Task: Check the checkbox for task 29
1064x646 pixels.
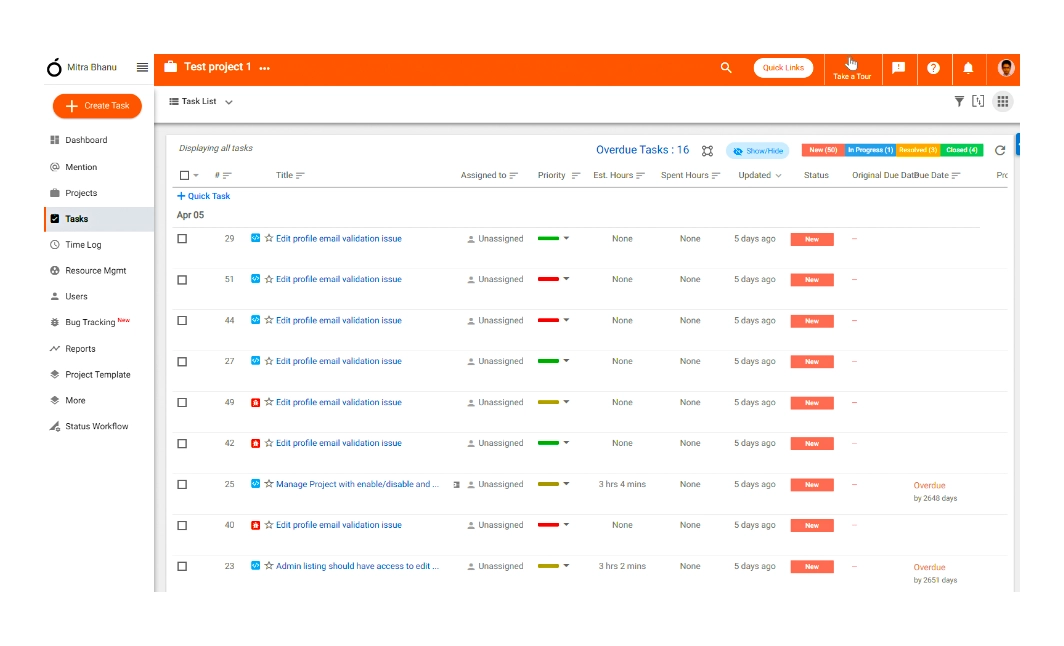Action: click(182, 238)
